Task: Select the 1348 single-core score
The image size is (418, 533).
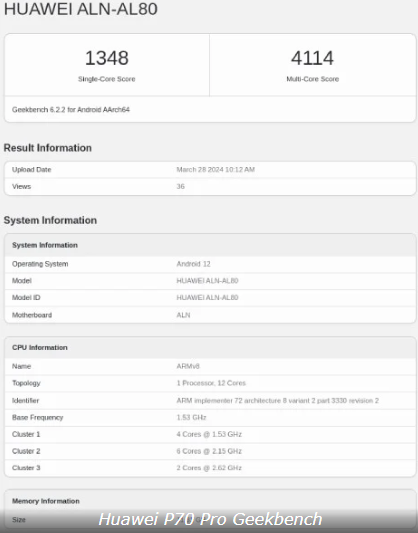Action: pyautogui.click(x=107, y=58)
